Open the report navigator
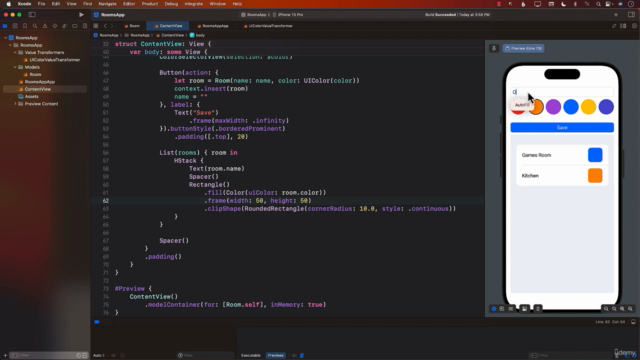 point(84,26)
